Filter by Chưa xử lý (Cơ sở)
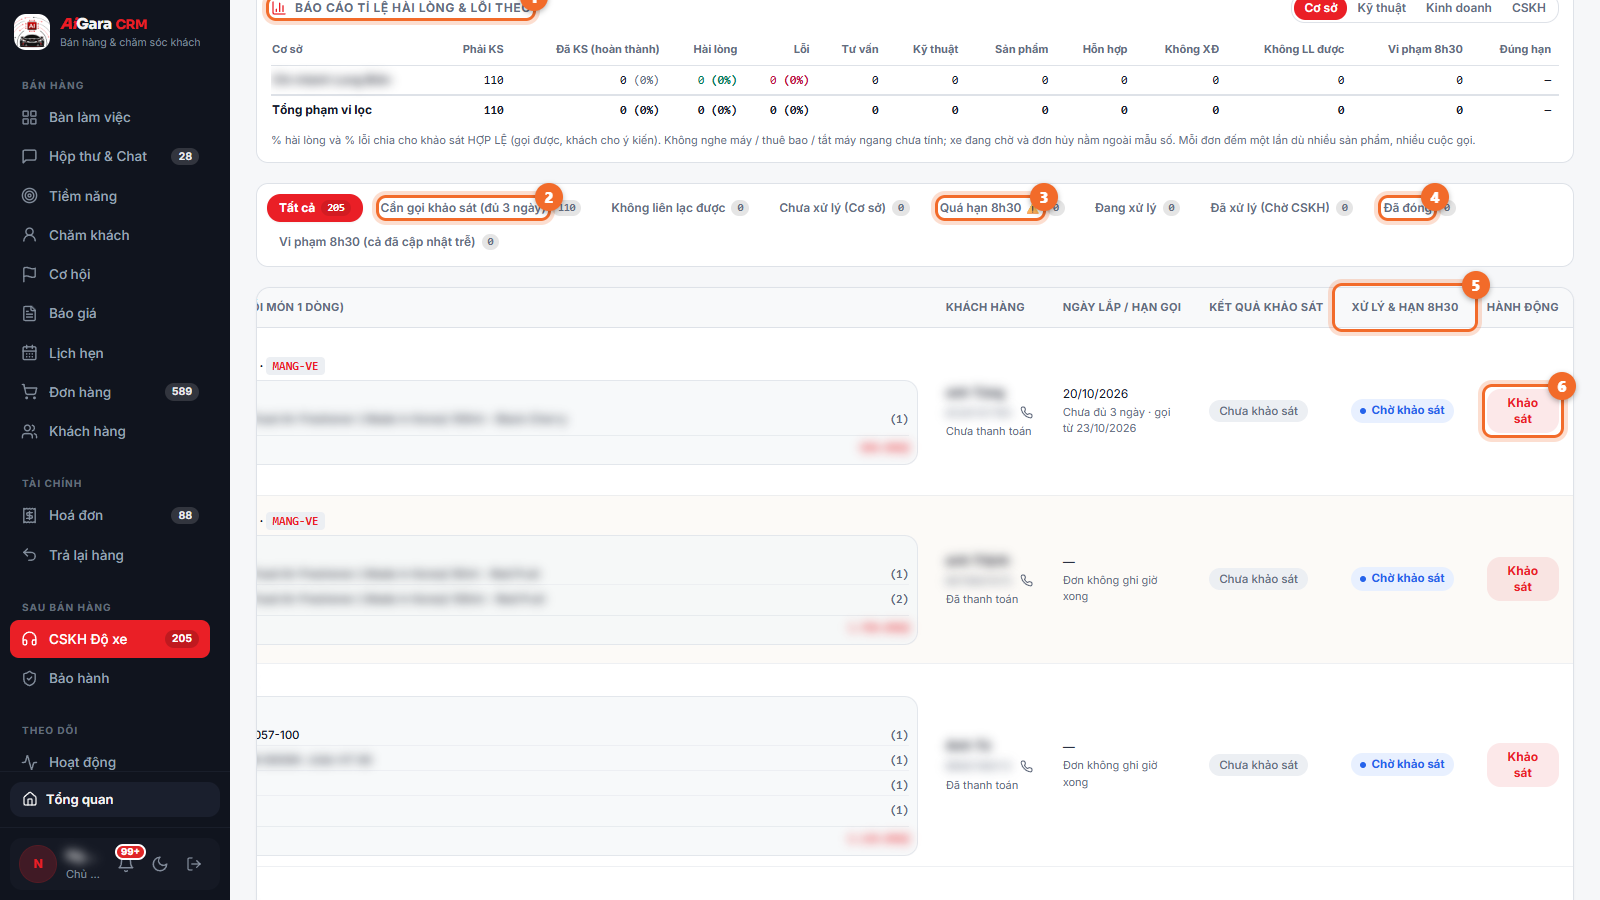 pos(843,208)
